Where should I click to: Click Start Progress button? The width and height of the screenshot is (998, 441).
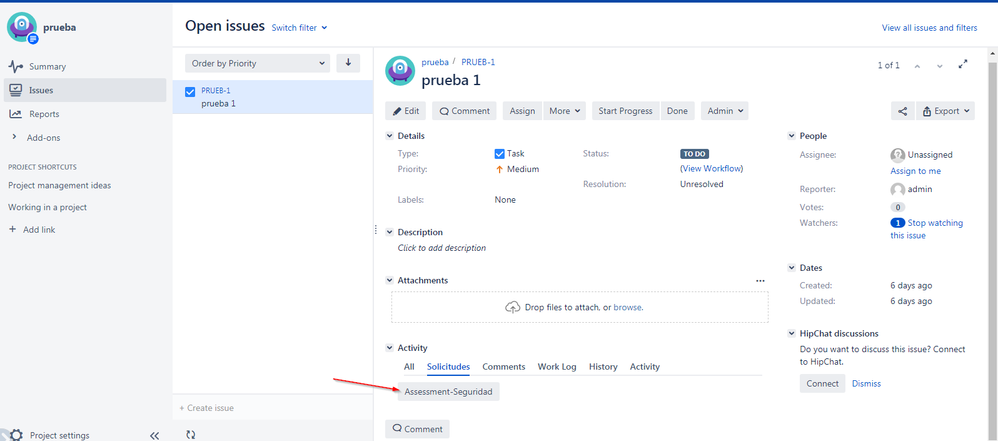(x=626, y=111)
